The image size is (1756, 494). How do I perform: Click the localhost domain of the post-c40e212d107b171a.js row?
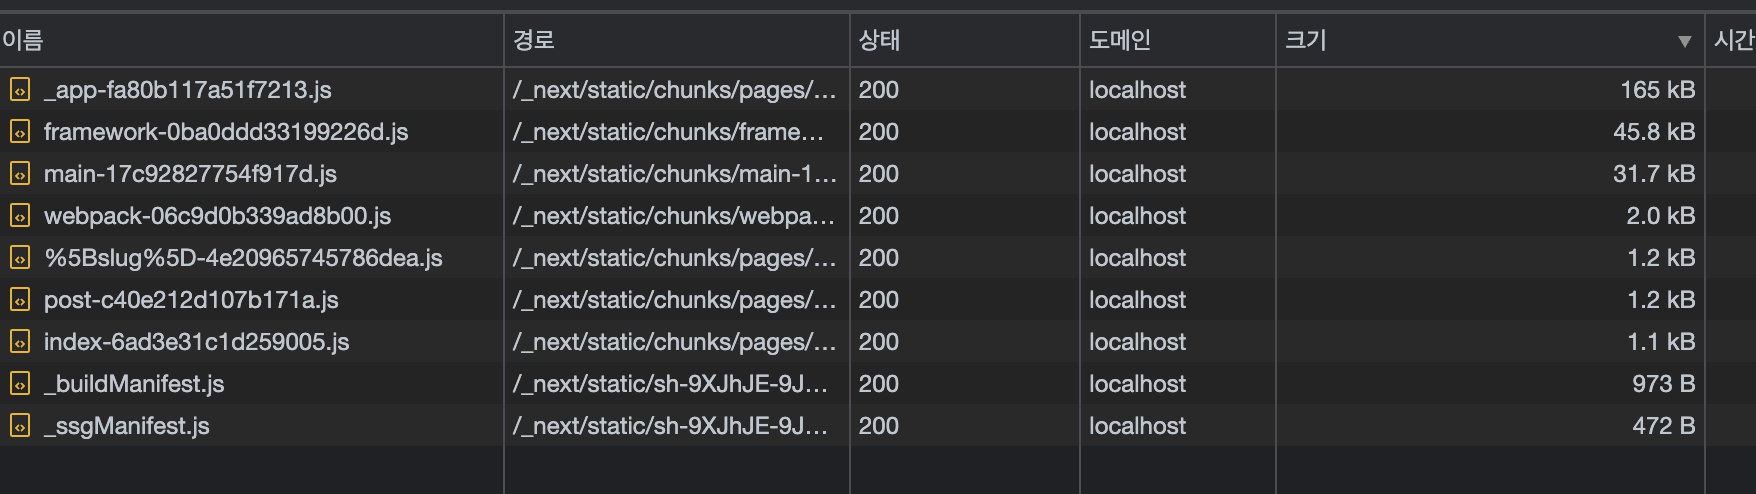point(1138,300)
